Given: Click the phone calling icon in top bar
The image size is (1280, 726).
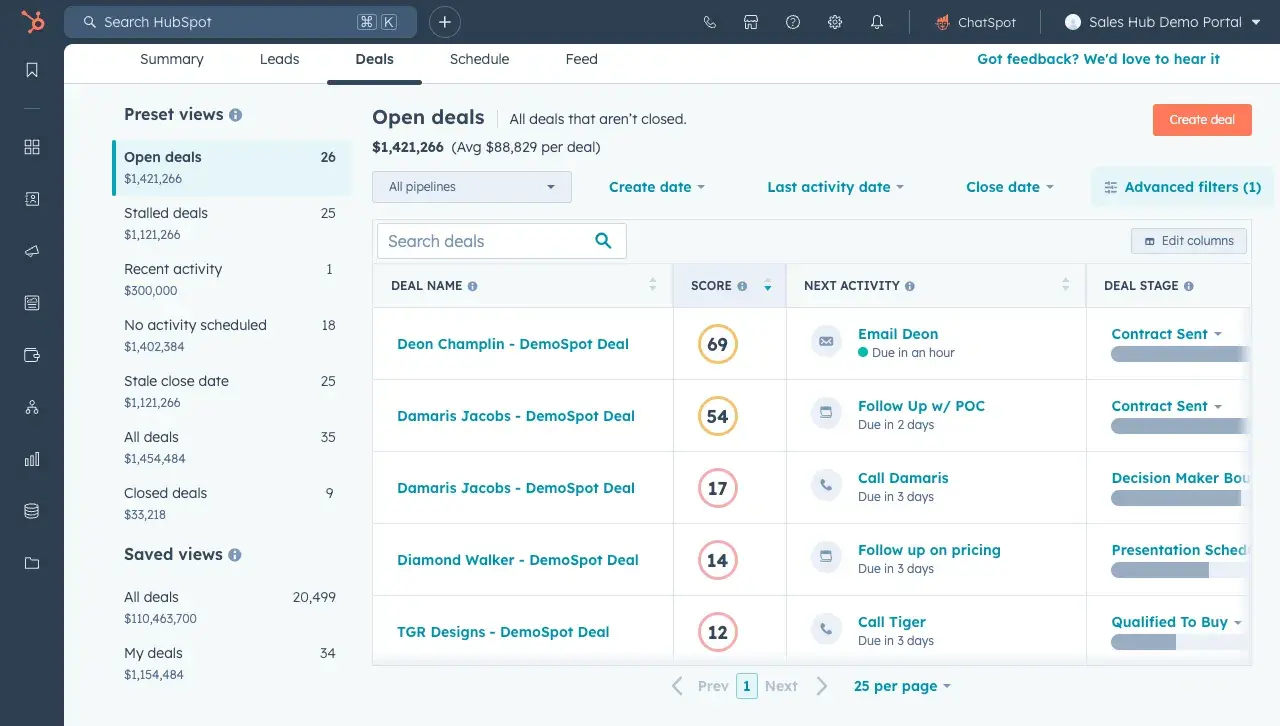Looking at the screenshot, I should tap(710, 22).
